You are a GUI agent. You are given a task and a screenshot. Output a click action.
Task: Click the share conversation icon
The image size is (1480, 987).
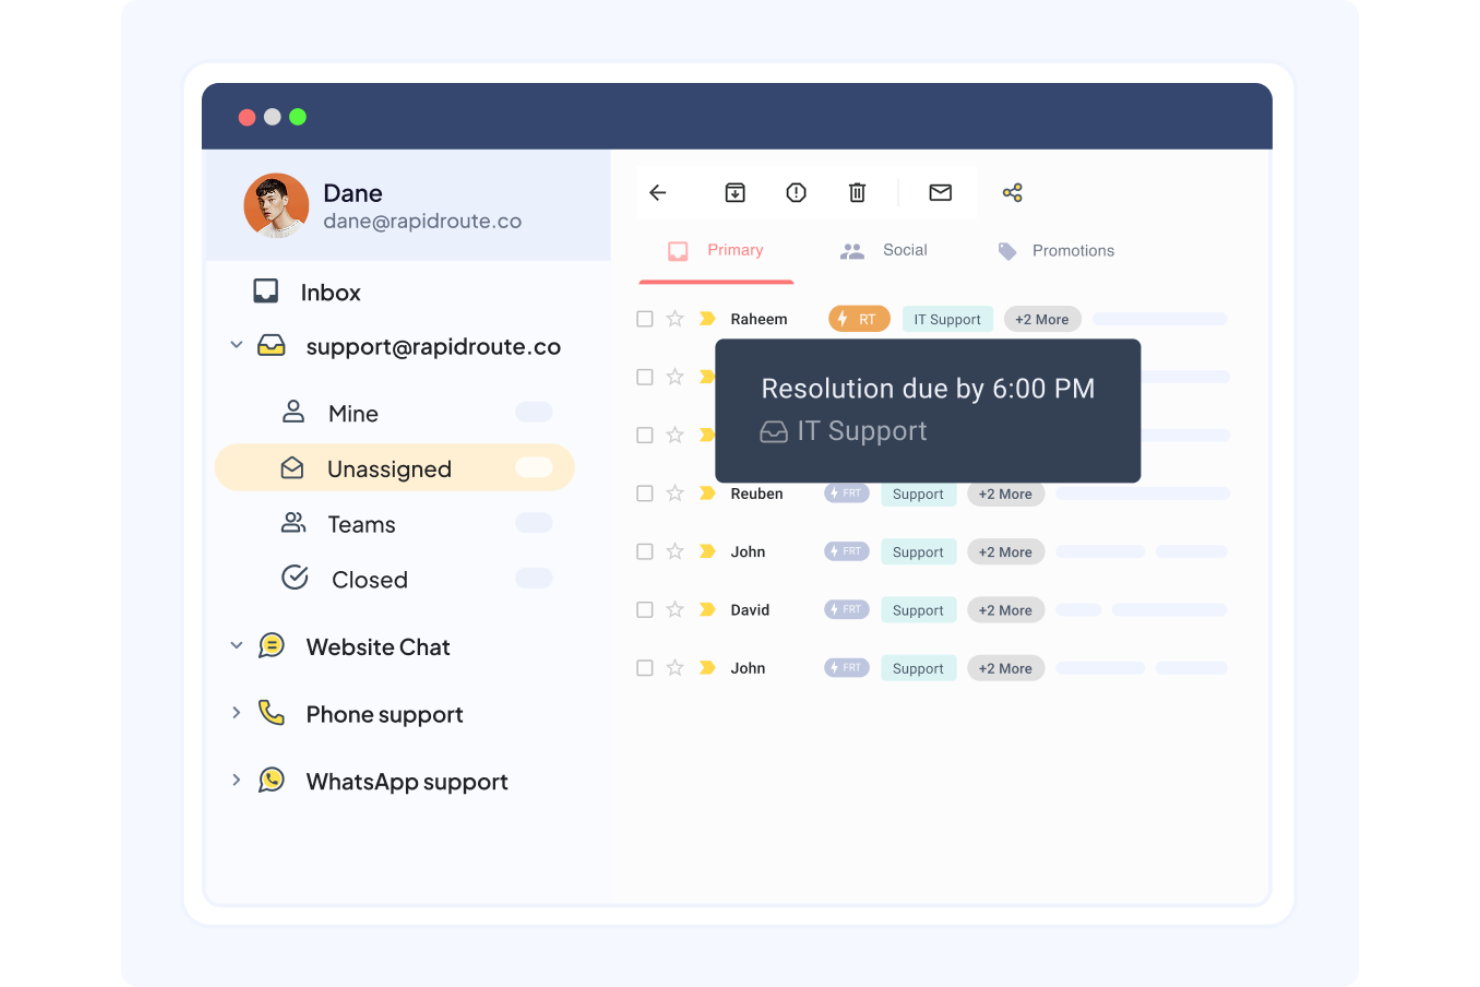point(1012,192)
